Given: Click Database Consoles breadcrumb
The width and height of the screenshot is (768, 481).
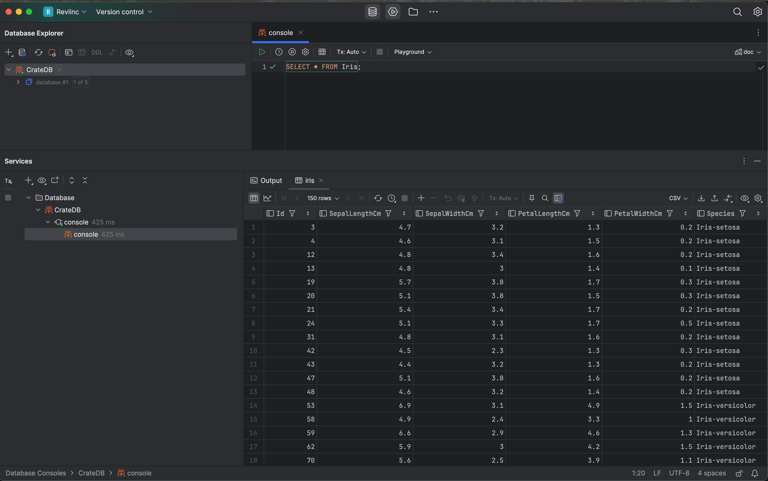Looking at the screenshot, I should coord(35,473).
